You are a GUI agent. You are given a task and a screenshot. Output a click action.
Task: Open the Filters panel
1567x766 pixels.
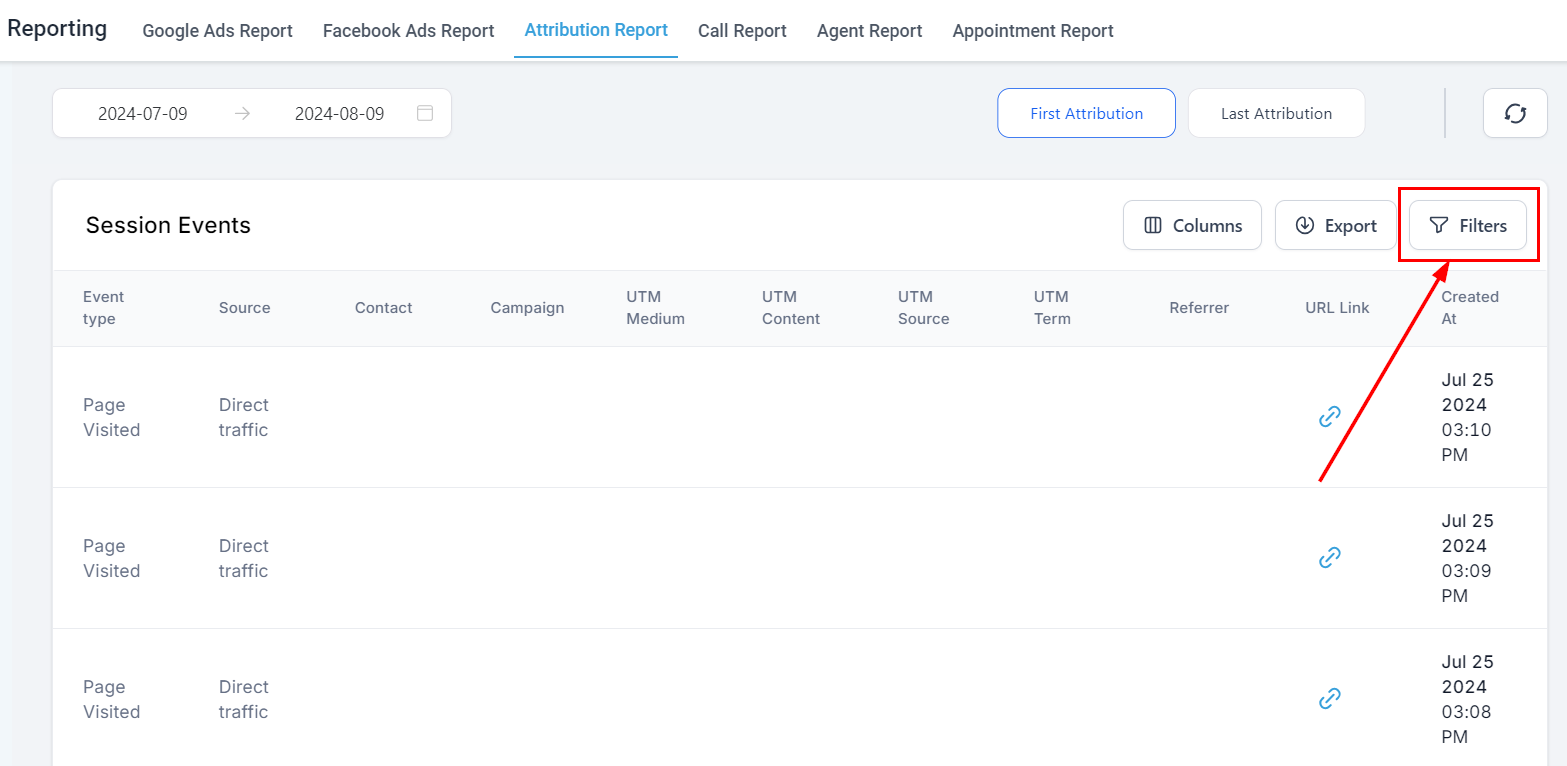point(1467,226)
